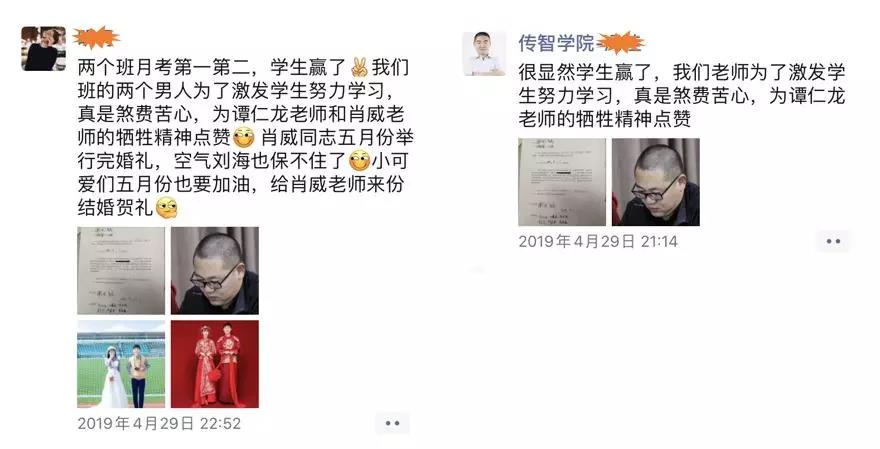Open the 传智学院 username link
880x449 pixels.
point(556,43)
